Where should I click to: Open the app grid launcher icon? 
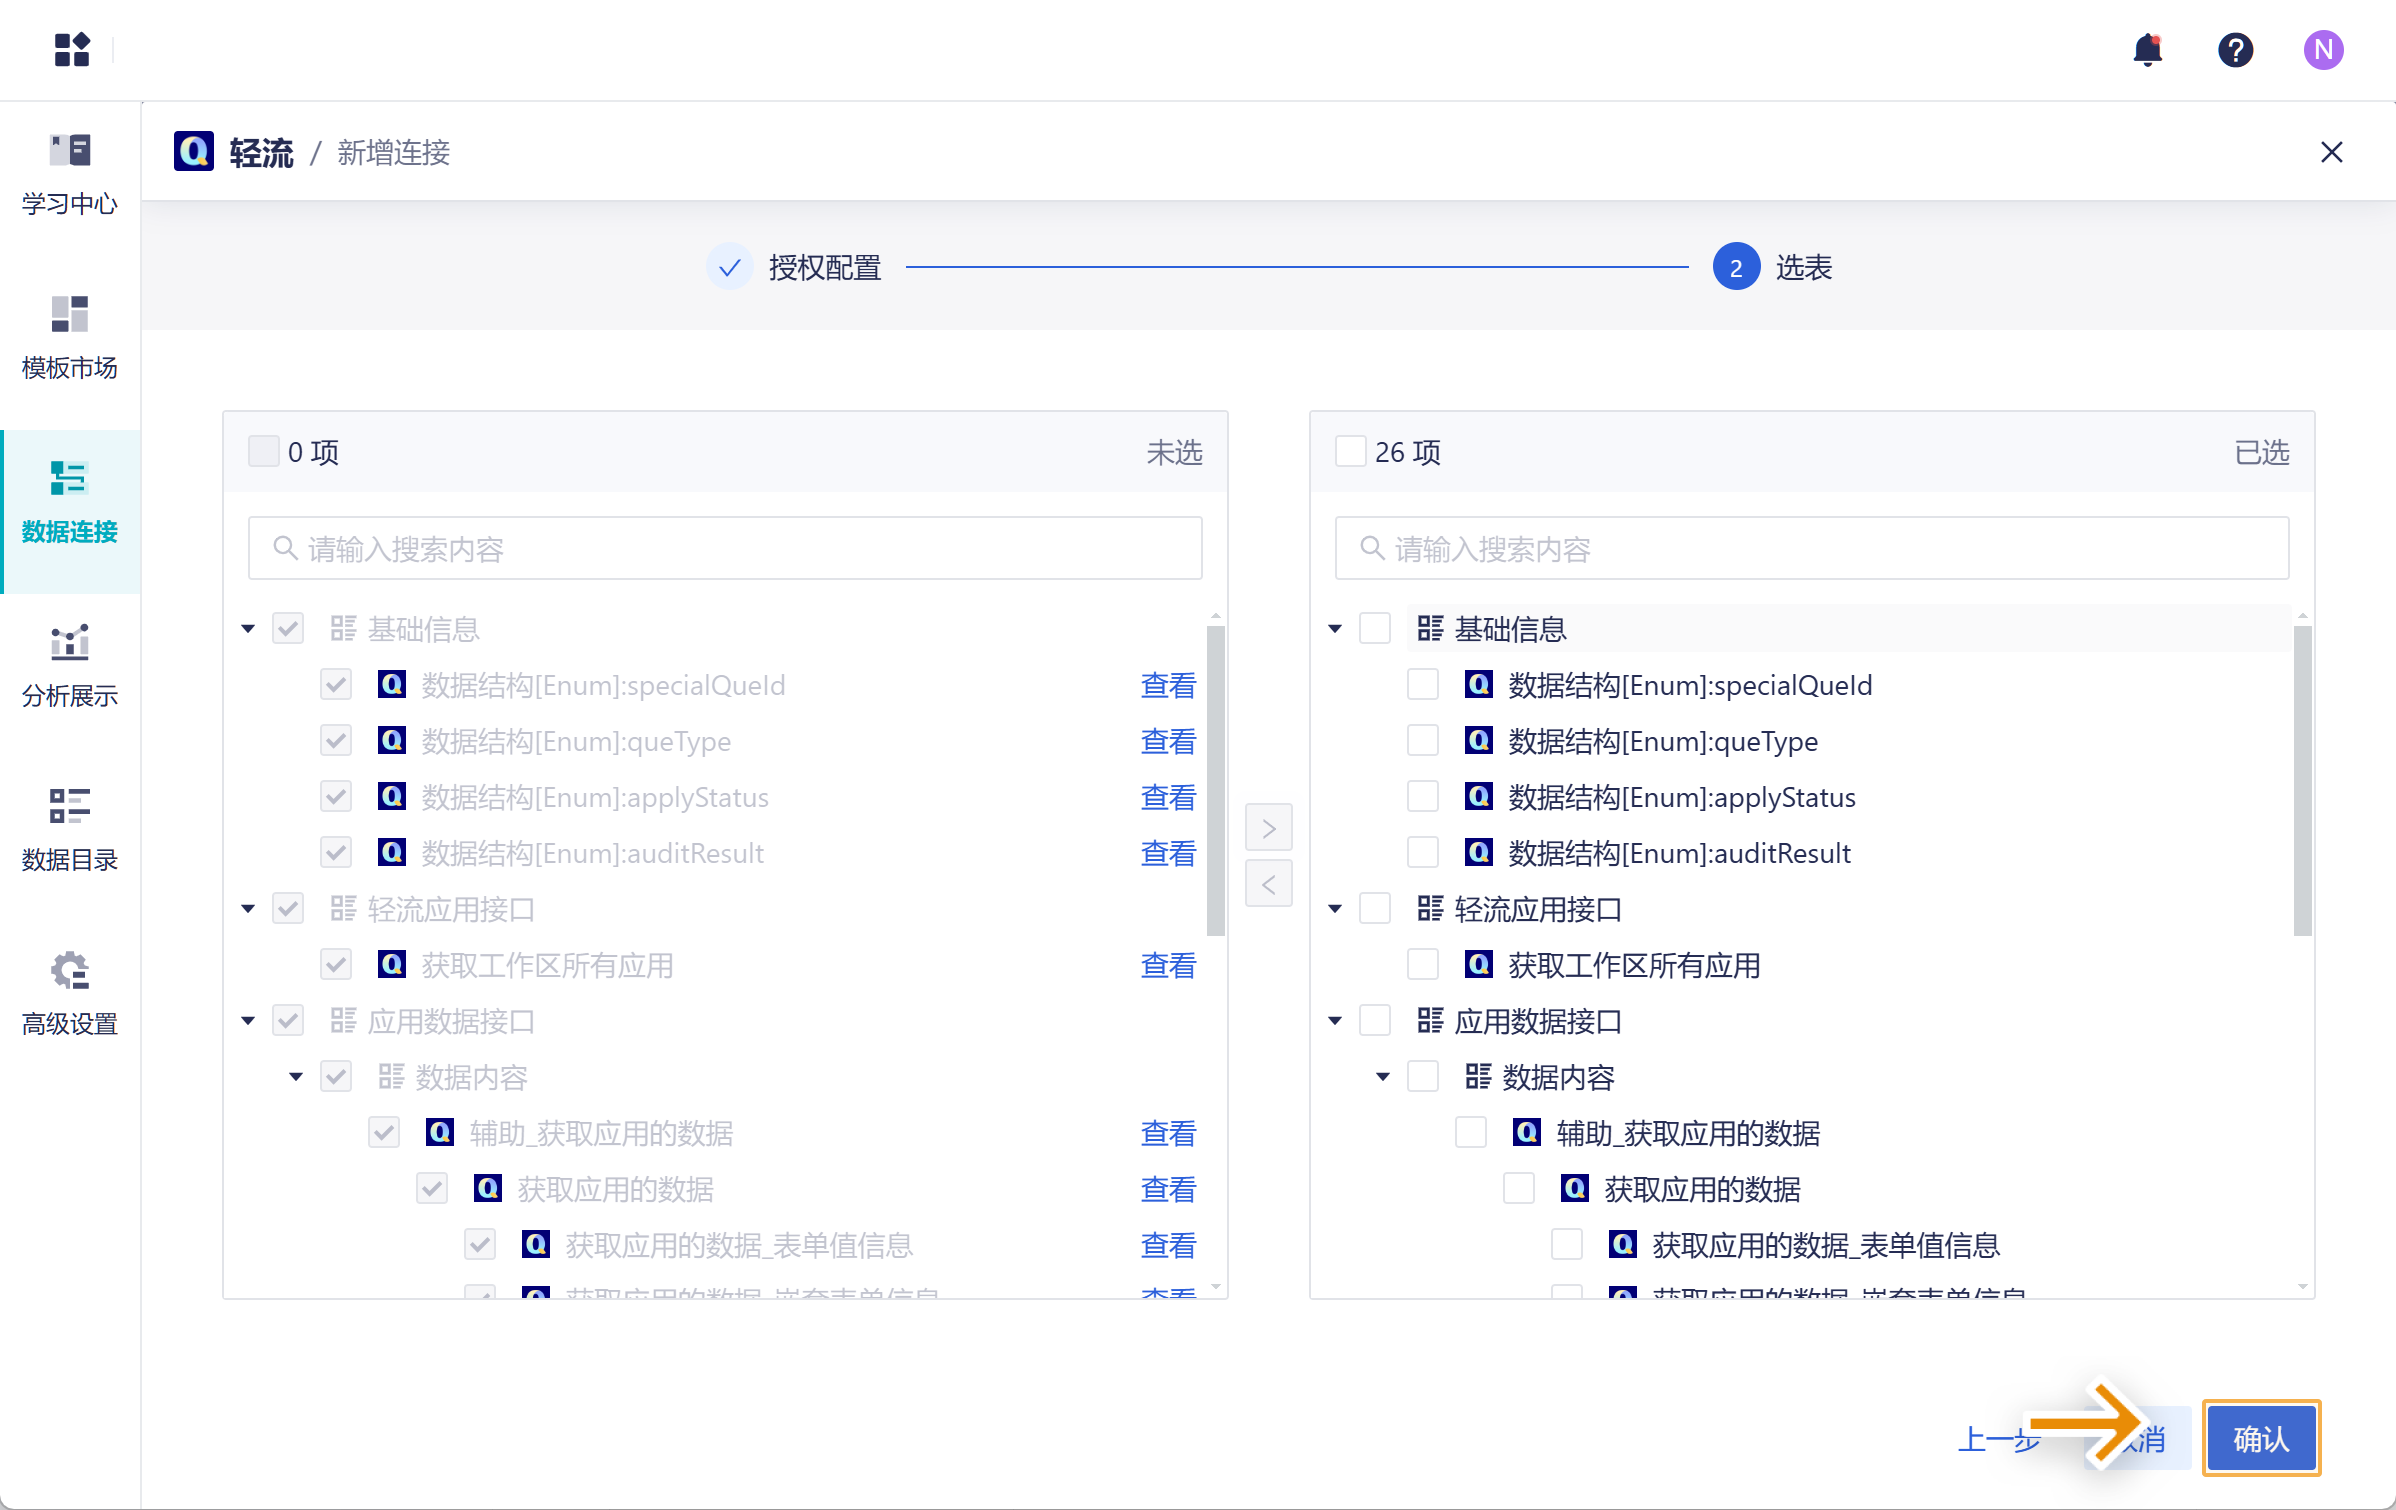click(72, 50)
